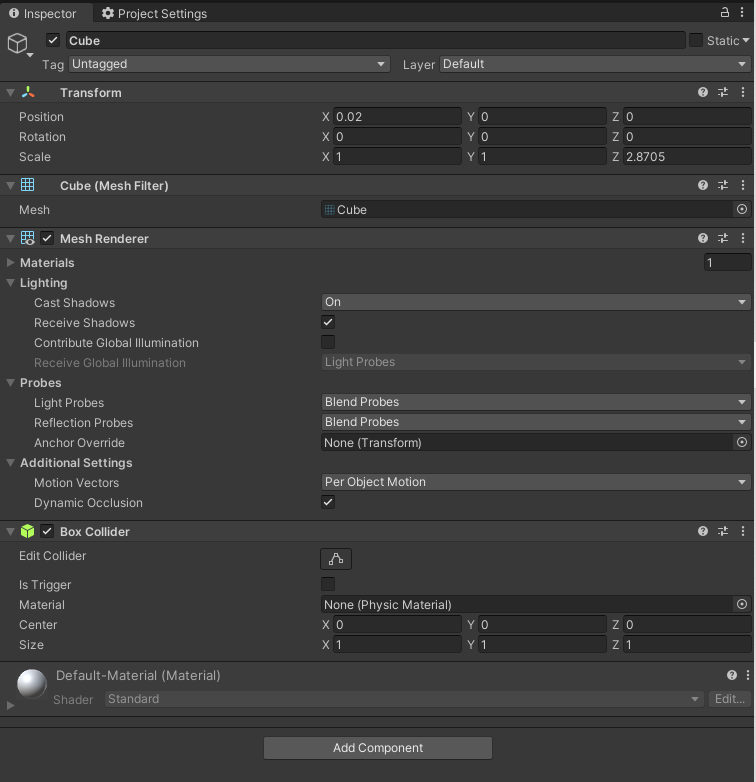Open the Motion Vectors dropdown
756x782 pixels.
point(536,482)
